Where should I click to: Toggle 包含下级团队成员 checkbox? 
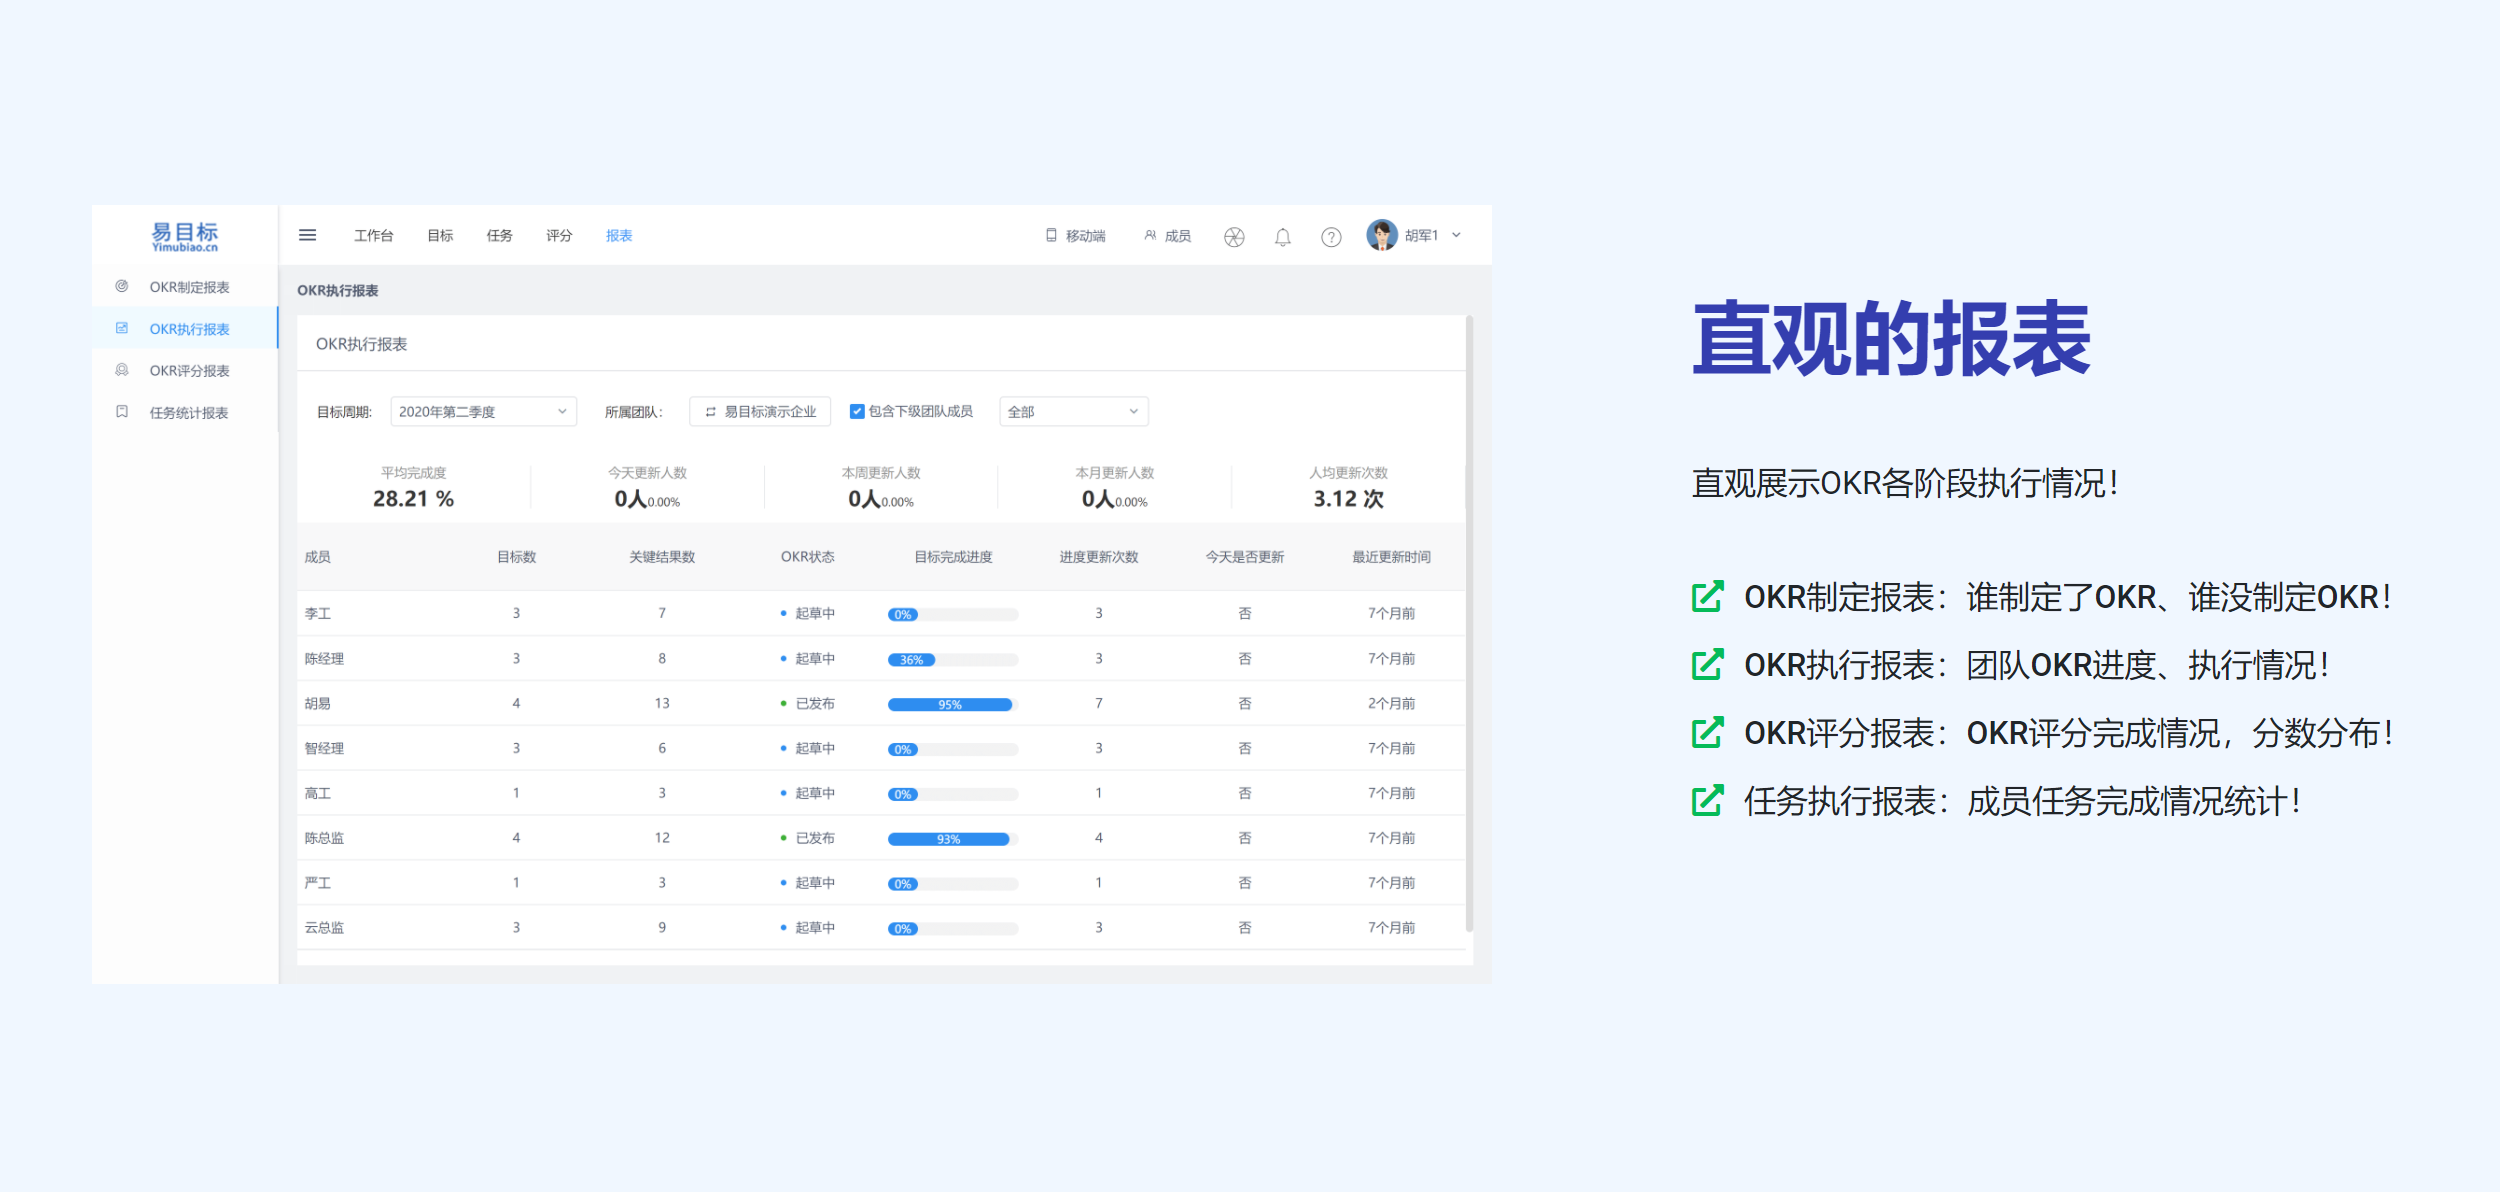(x=856, y=411)
